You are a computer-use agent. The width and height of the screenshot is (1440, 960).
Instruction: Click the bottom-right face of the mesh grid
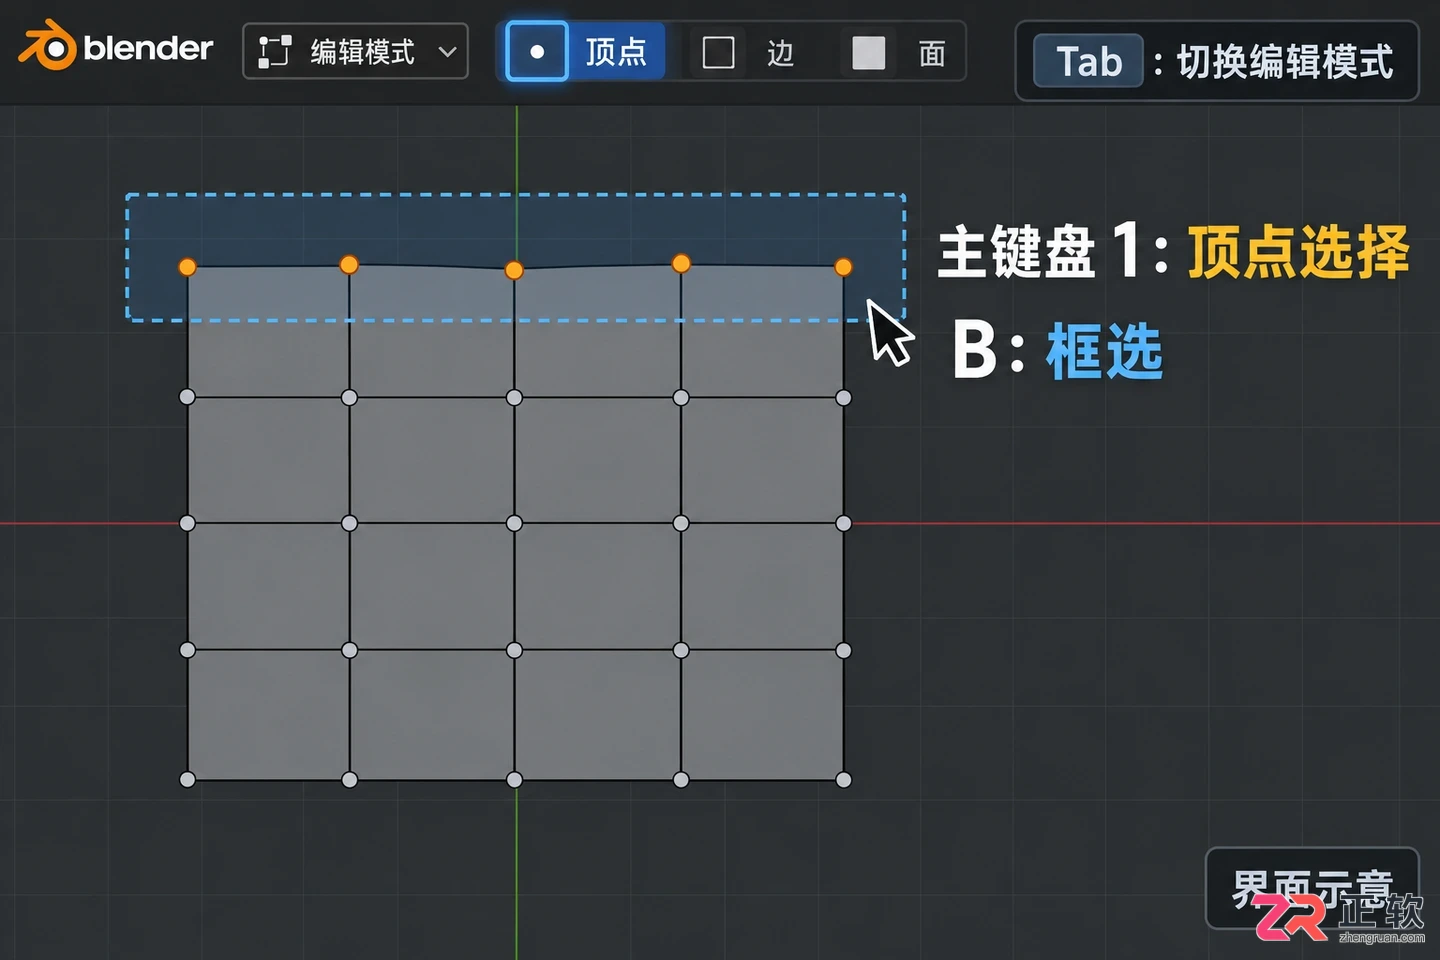click(762, 714)
